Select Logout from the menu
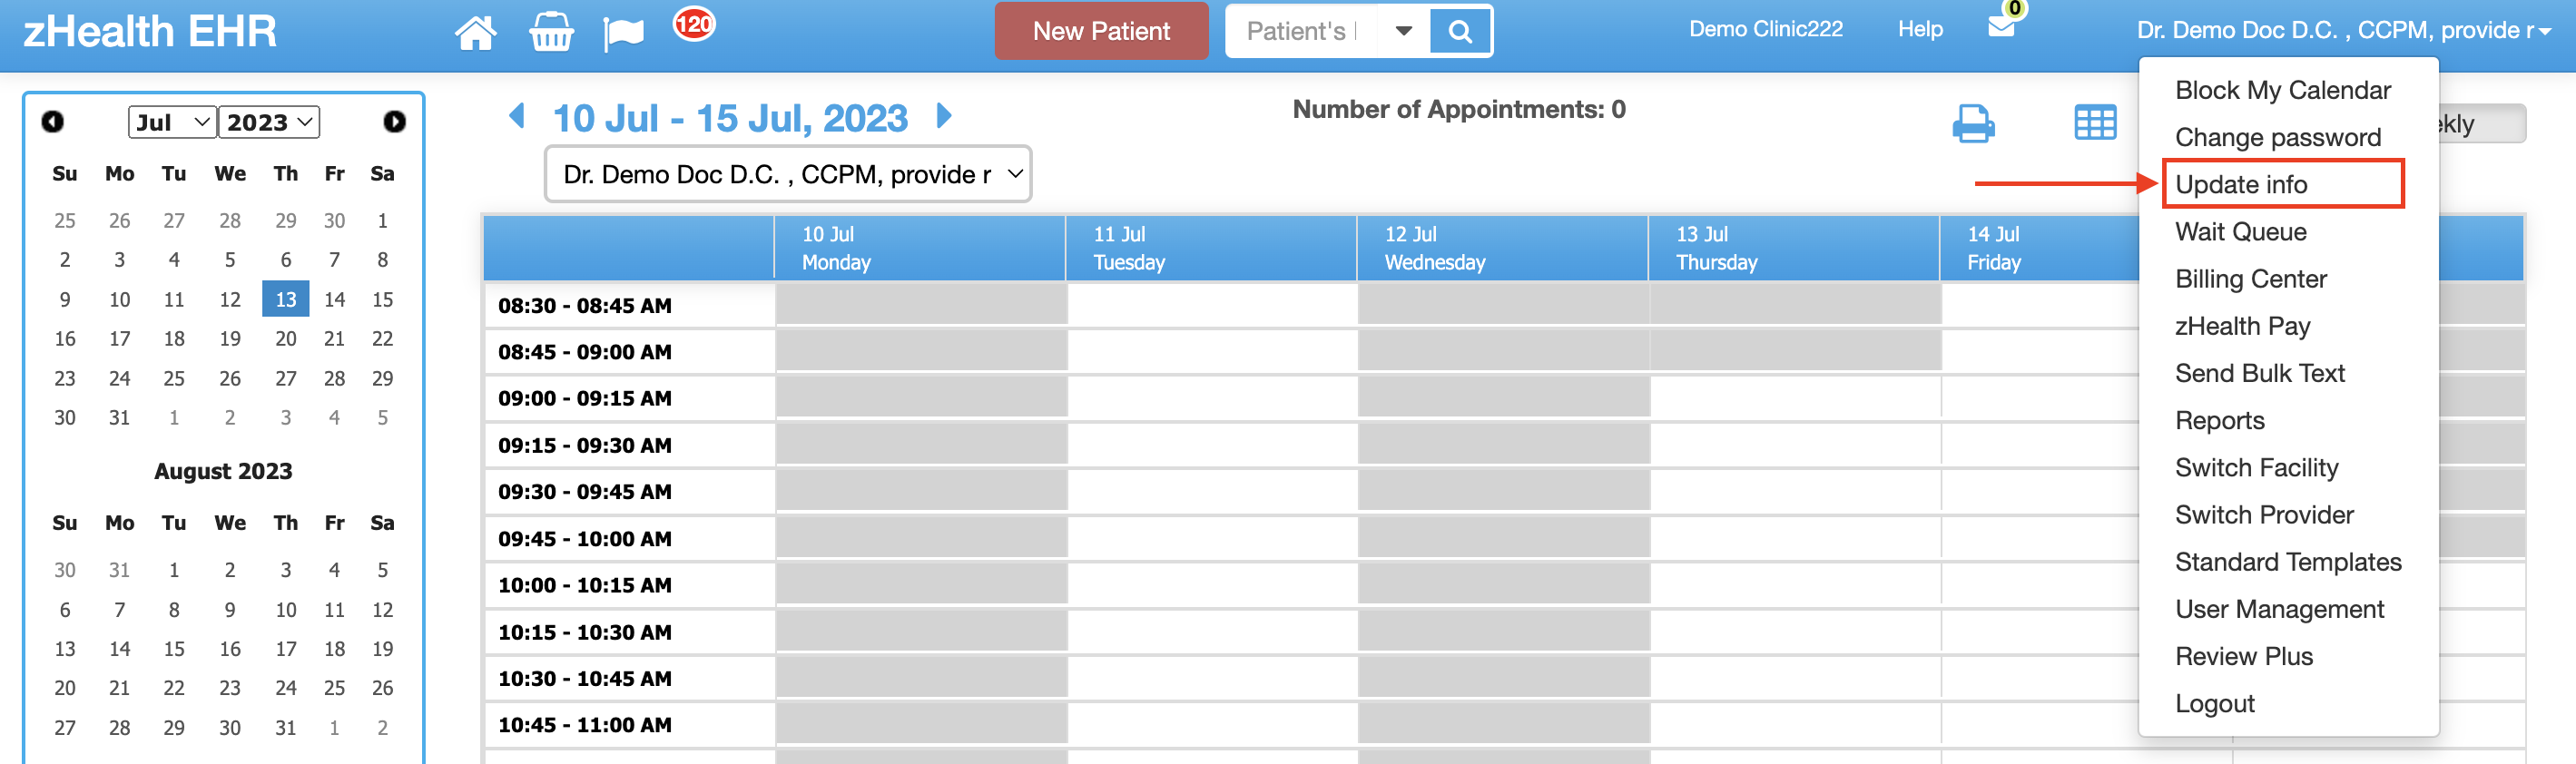Image resolution: width=2576 pixels, height=764 pixels. click(x=2215, y=703)
